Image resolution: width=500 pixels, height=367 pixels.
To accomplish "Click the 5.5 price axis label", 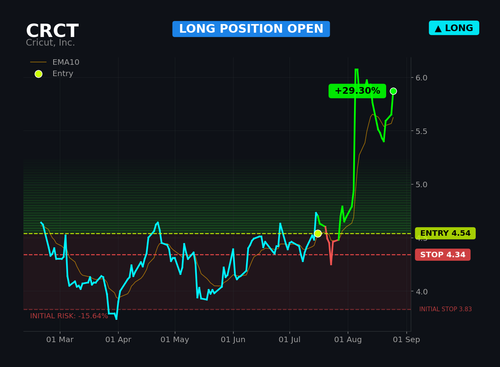I will point(421,131).
